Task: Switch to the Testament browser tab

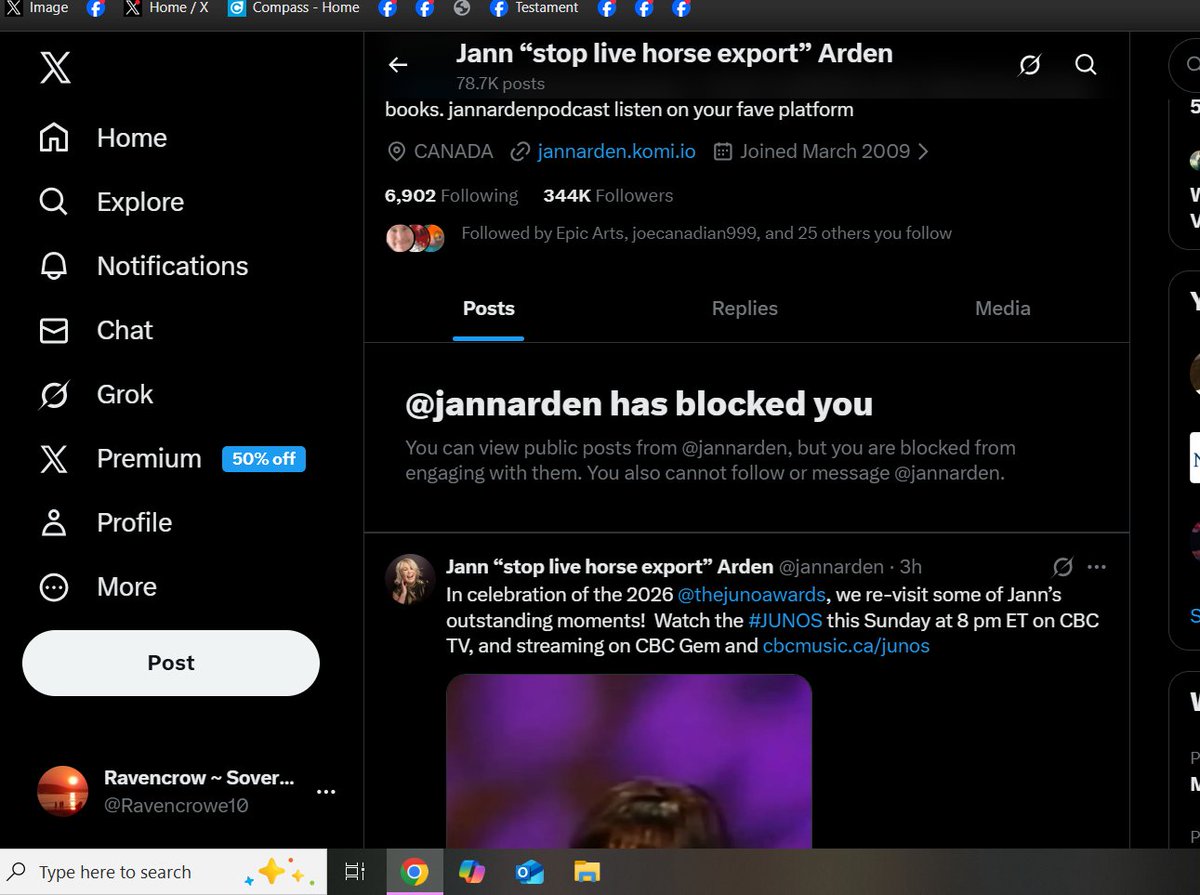Action: tap(534, 8)
